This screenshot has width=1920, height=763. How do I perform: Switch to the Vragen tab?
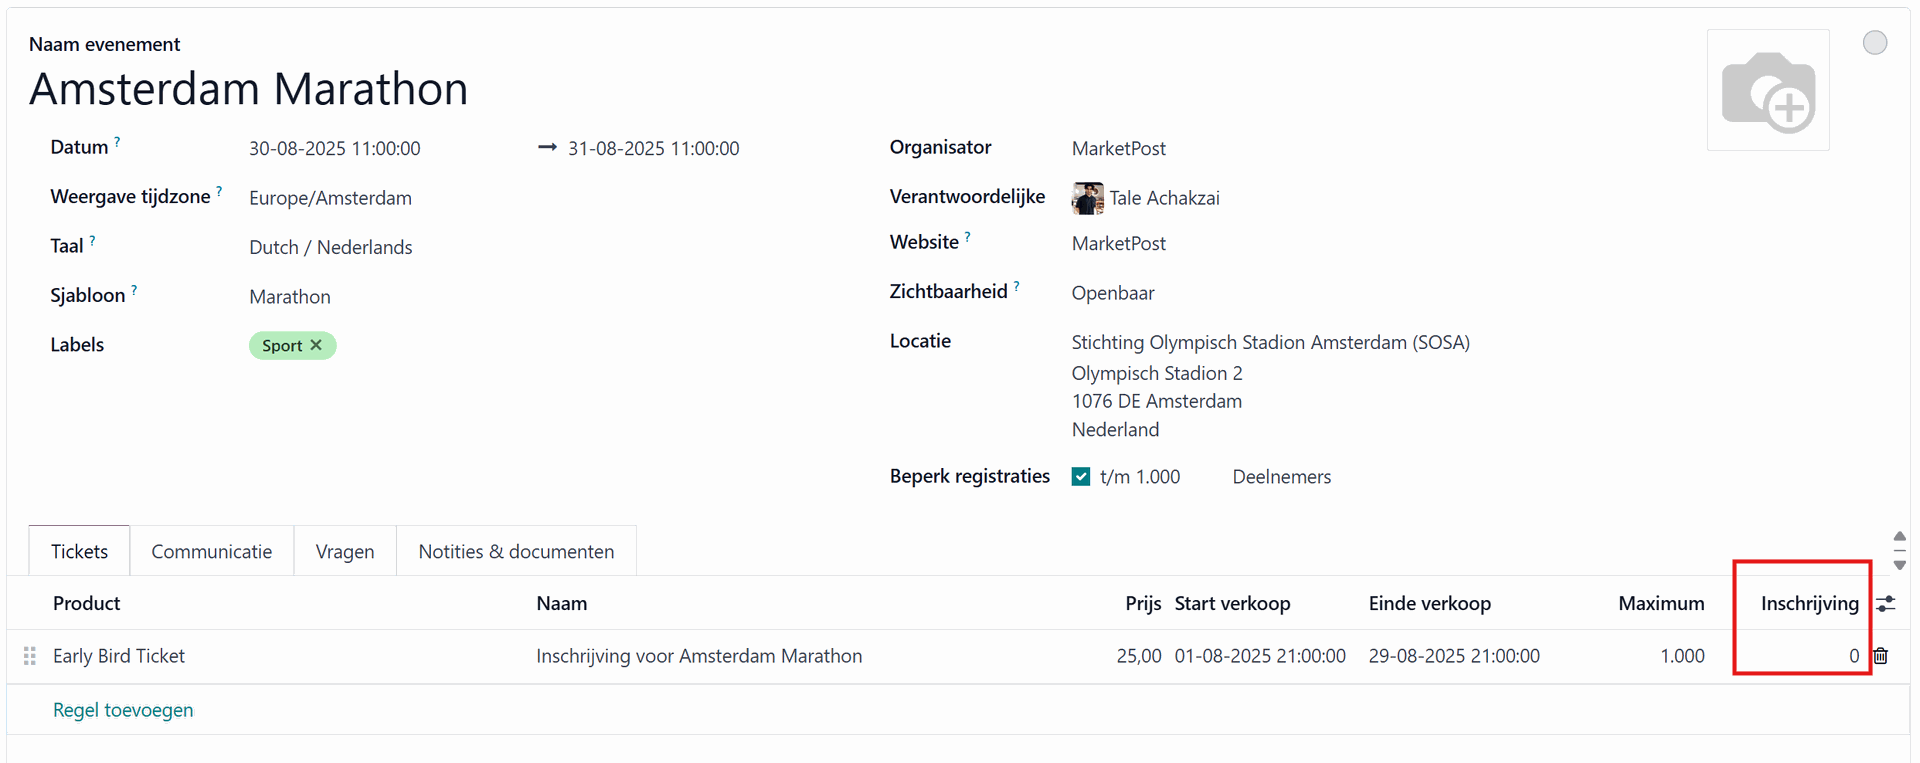345,551
